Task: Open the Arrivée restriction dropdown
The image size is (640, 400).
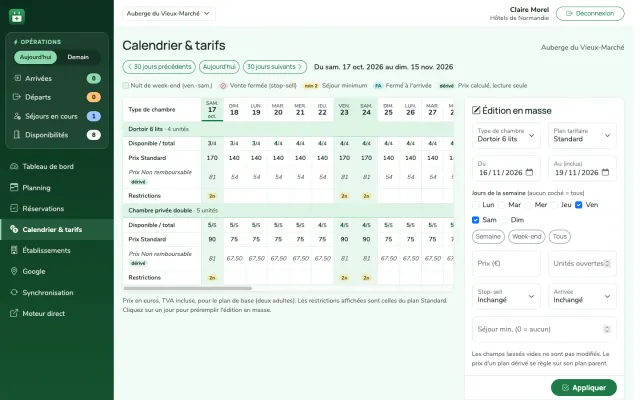Action: click(582, 296)
